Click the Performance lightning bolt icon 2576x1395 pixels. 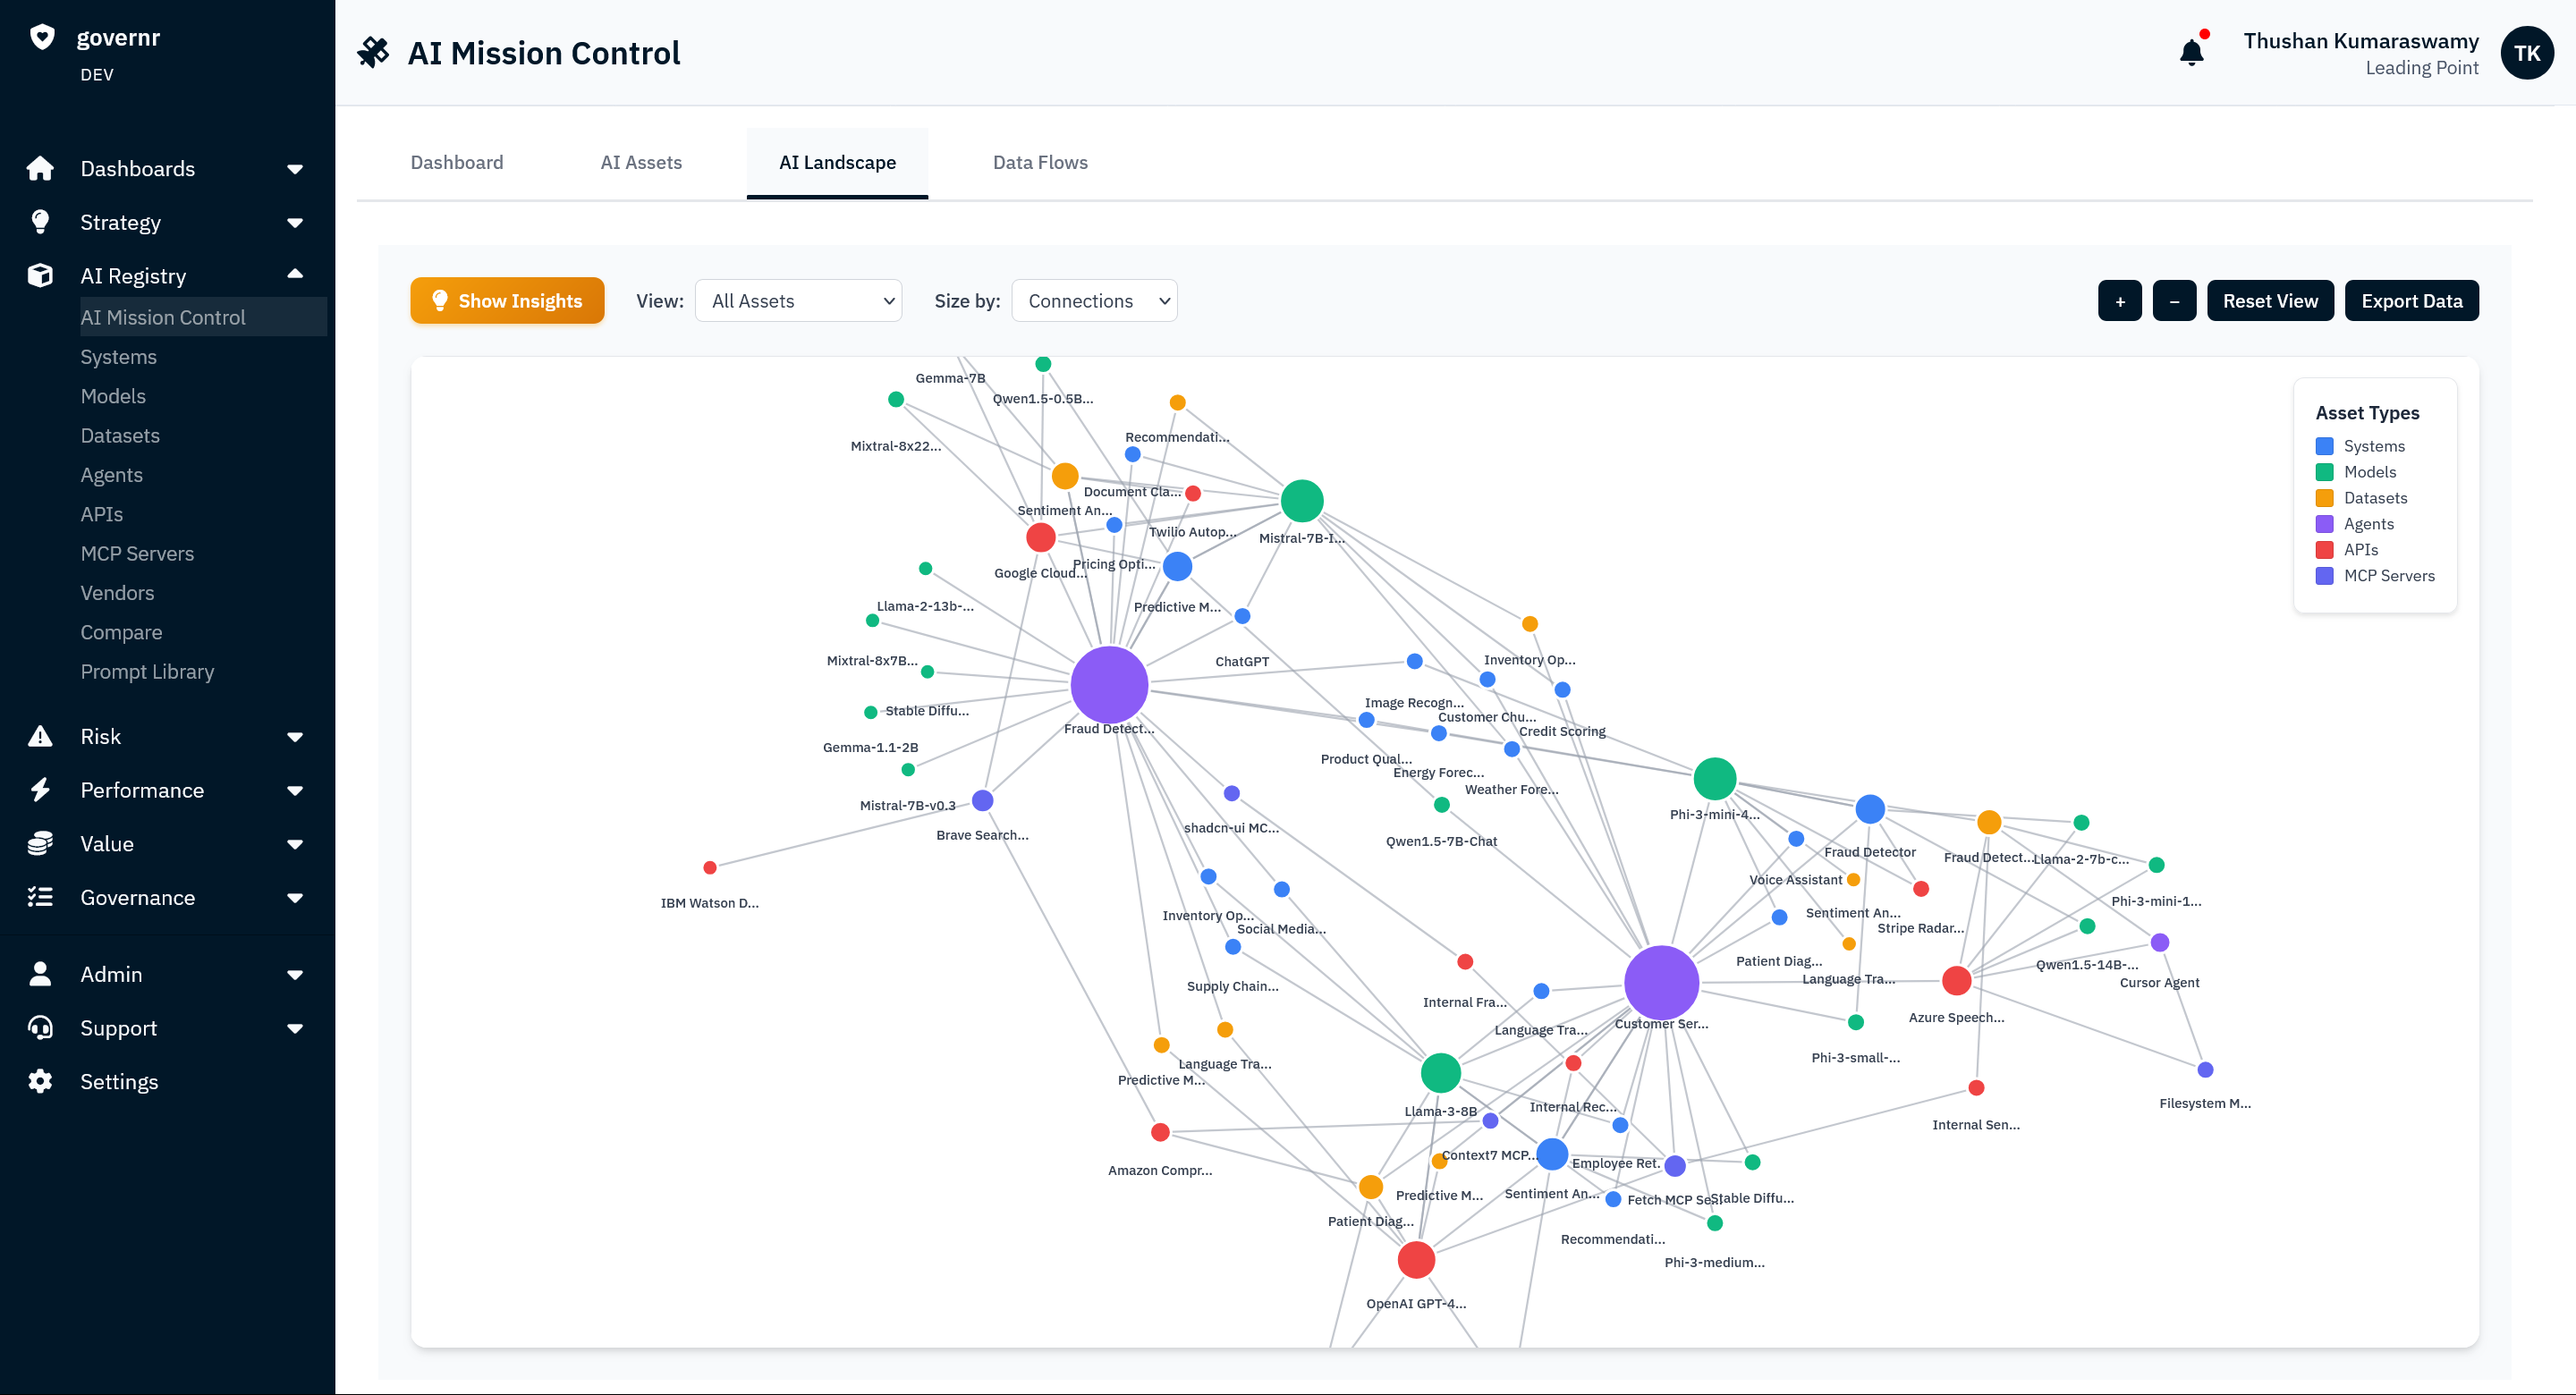pos(40,790)
